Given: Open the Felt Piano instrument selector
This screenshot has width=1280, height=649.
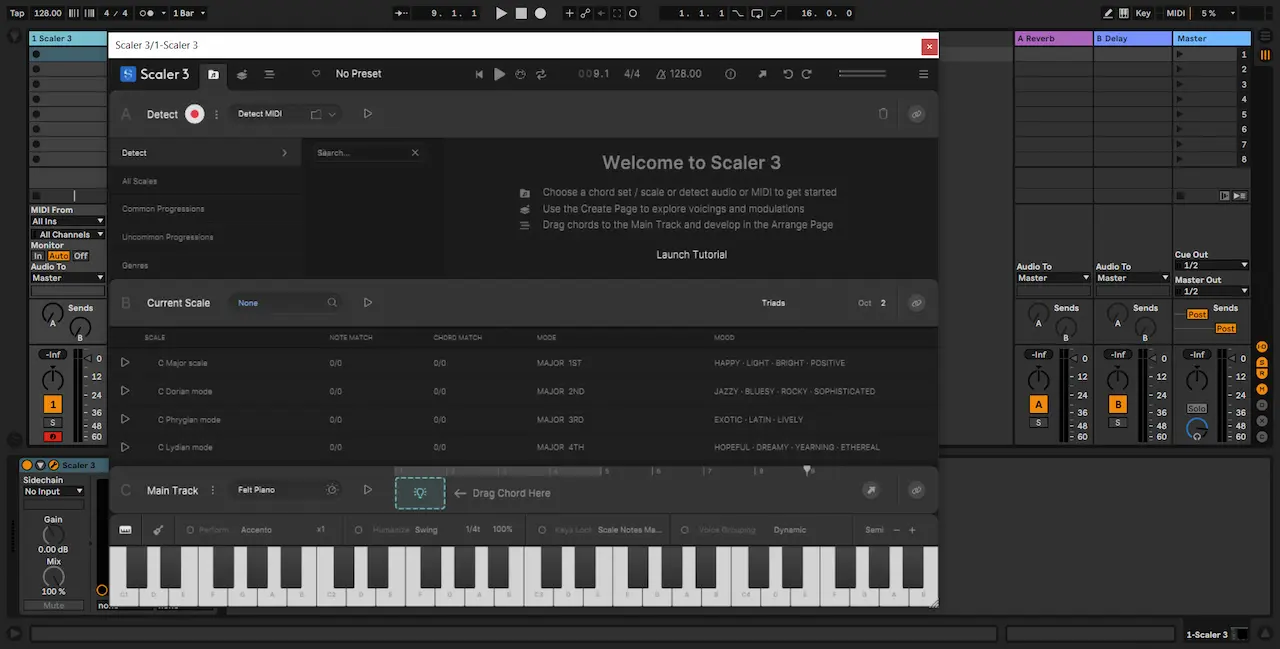Looking at the screenshot, I should click(286, 490).
